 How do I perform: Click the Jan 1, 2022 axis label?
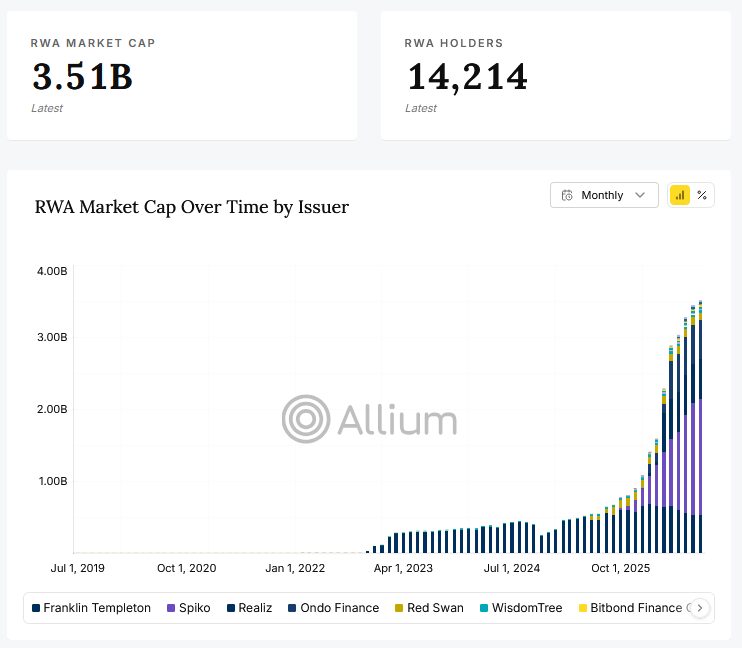(295, 568)
